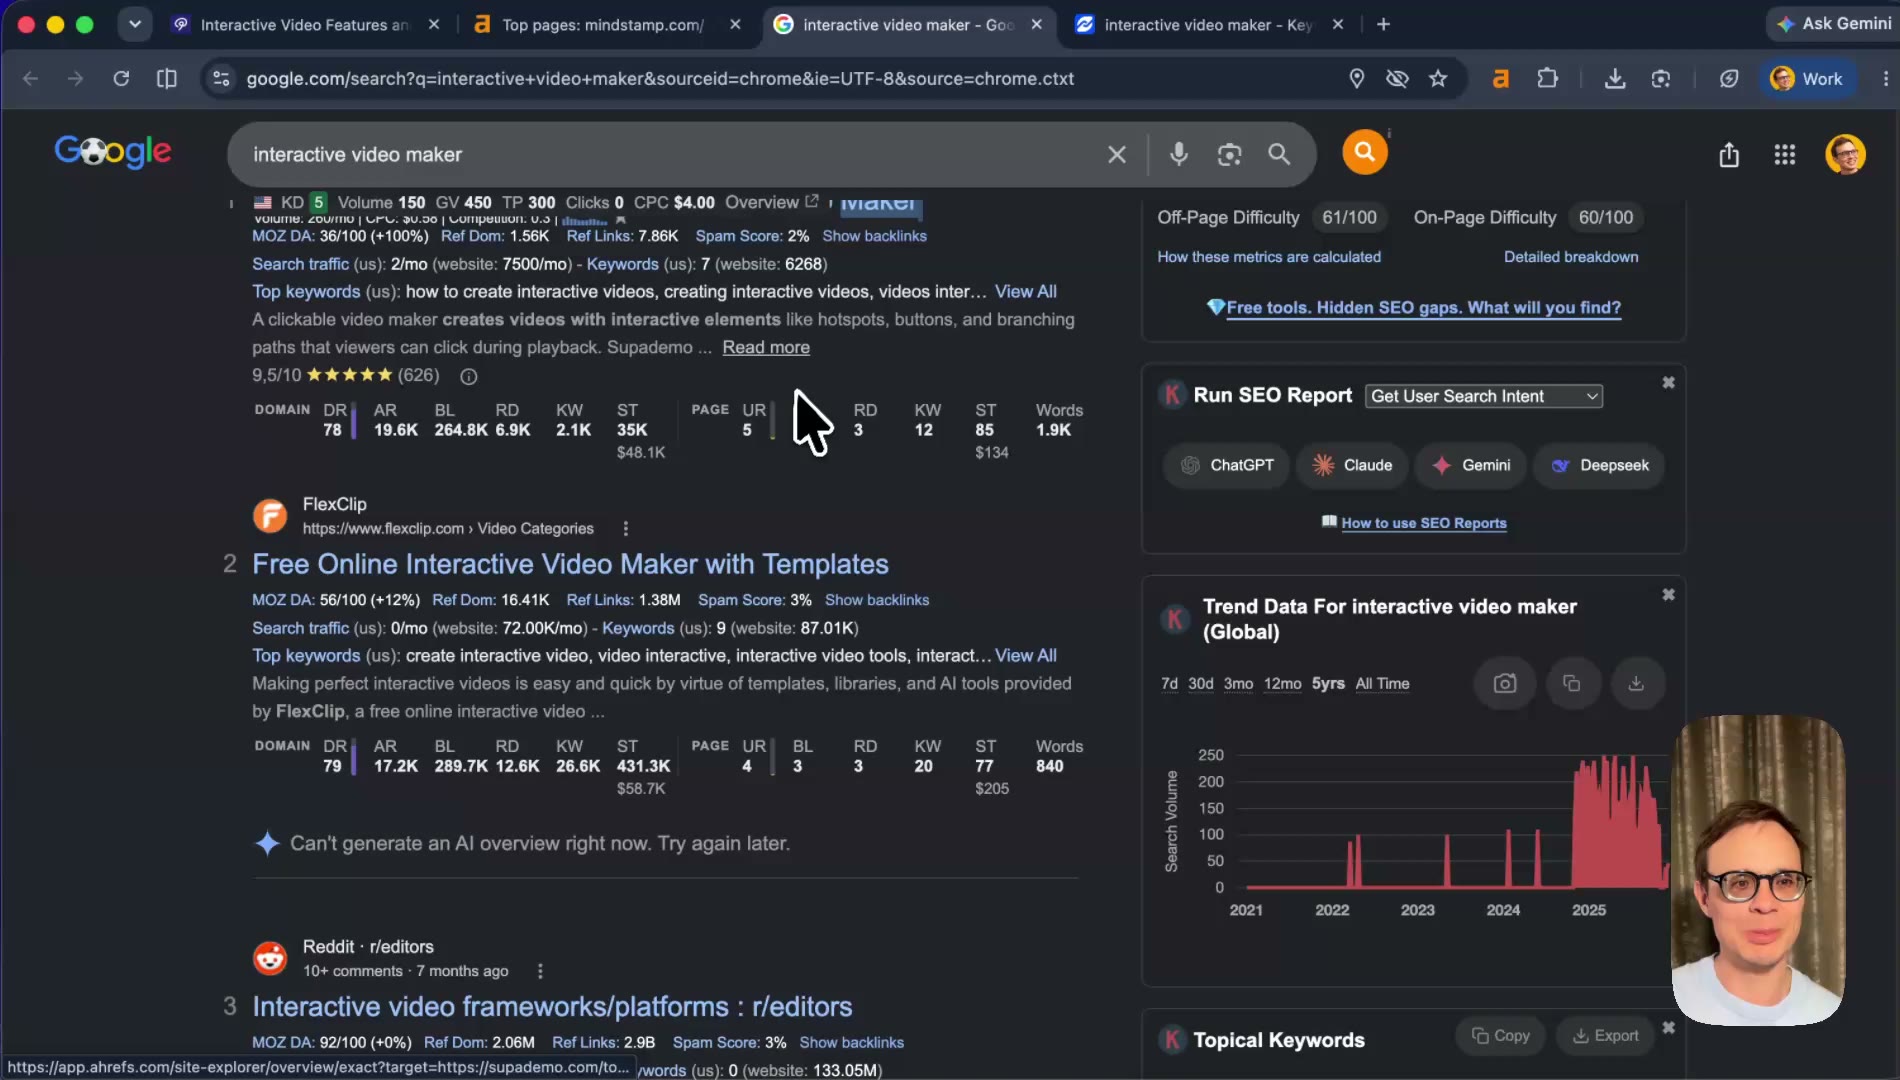Run SEO report with Claude
This screenshot has height=1080, width=1900.
1353,466
